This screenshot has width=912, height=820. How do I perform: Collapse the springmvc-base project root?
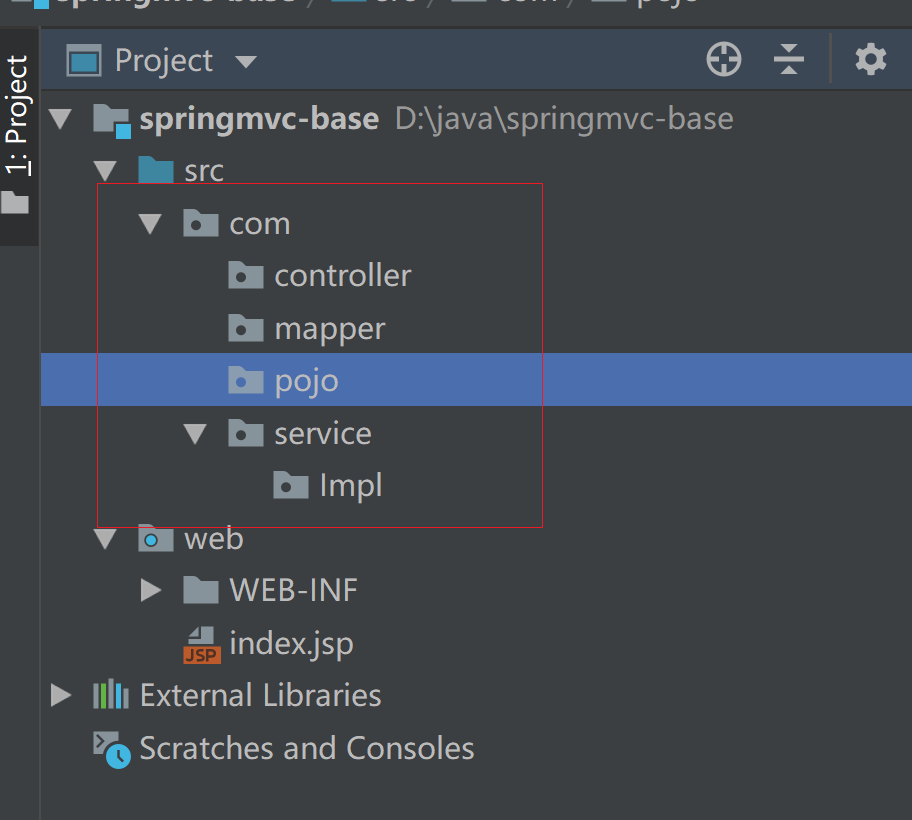click(61, 119)
